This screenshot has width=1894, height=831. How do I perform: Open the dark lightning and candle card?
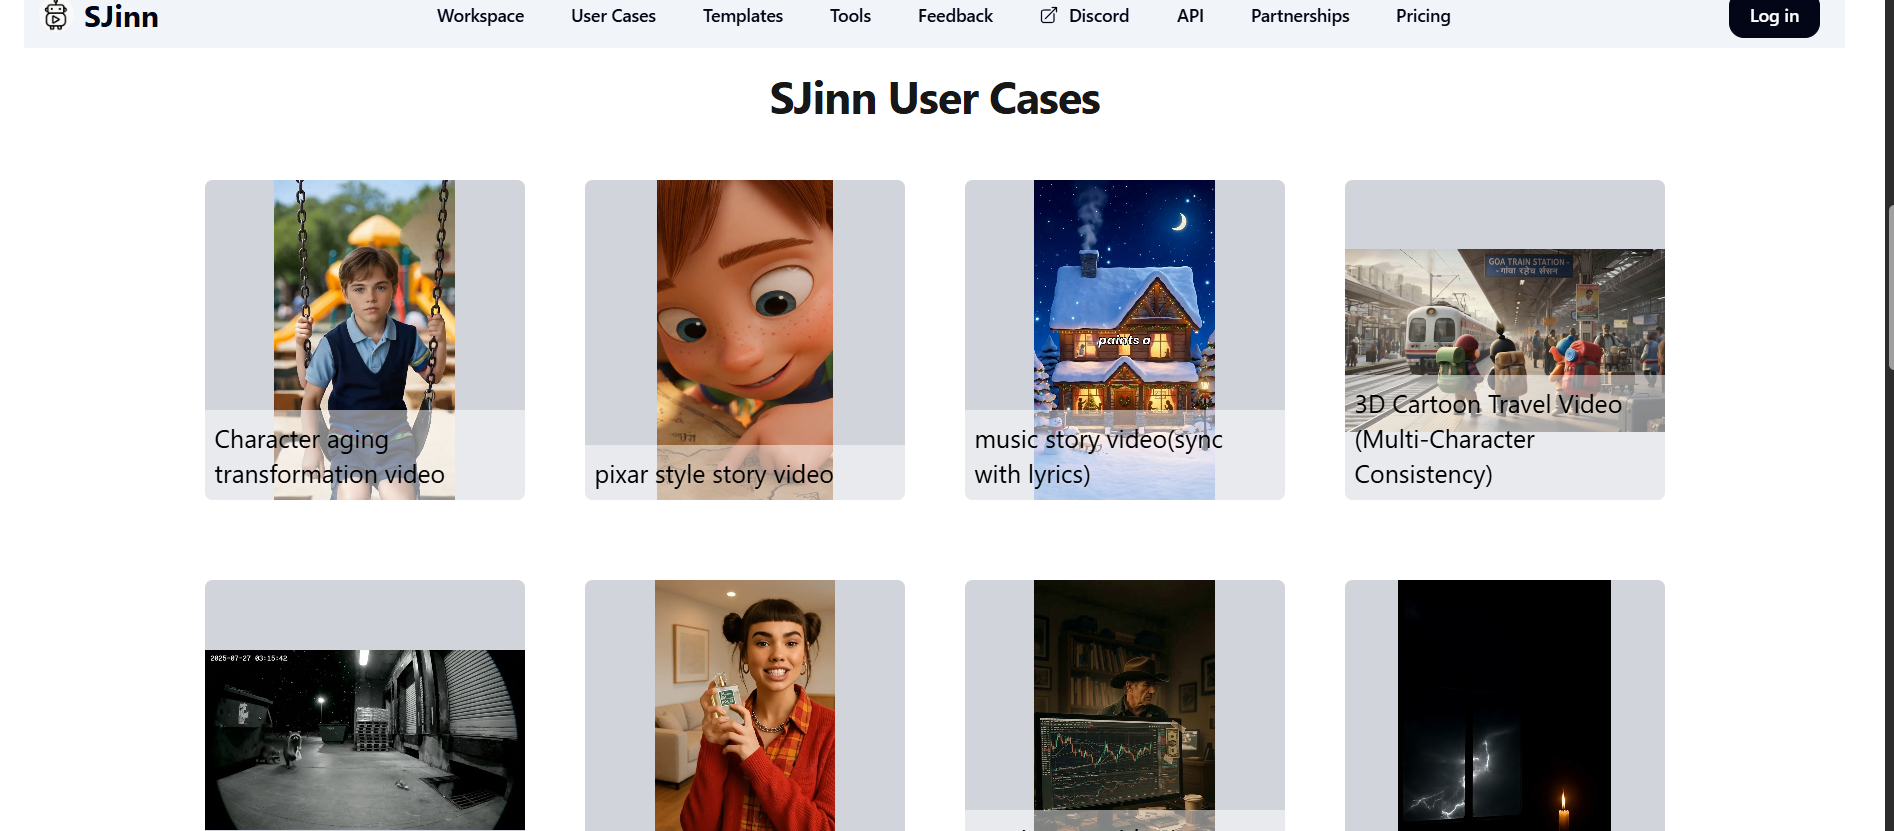coord(1505,706)
